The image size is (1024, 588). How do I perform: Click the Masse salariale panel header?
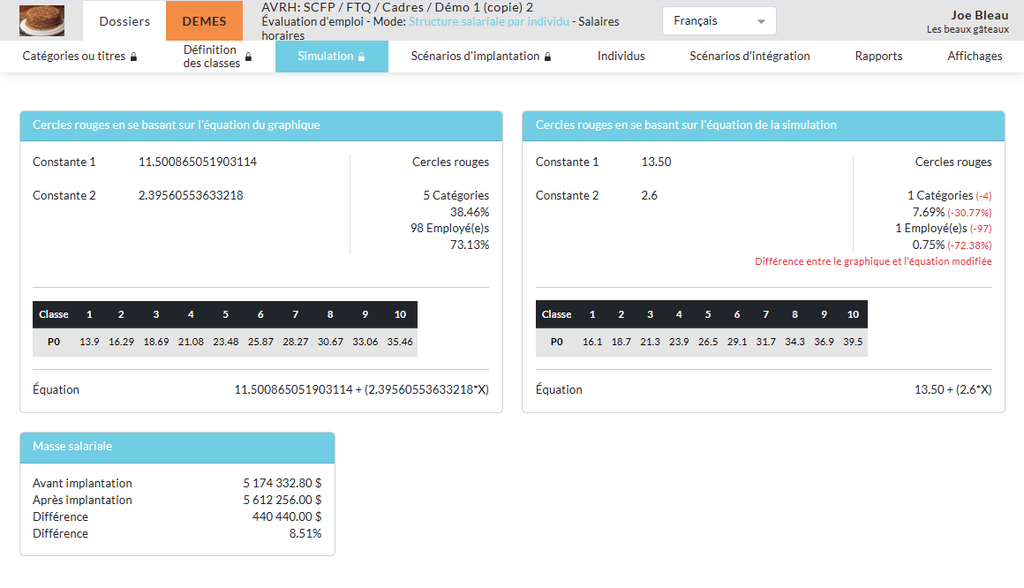[178, 447]
